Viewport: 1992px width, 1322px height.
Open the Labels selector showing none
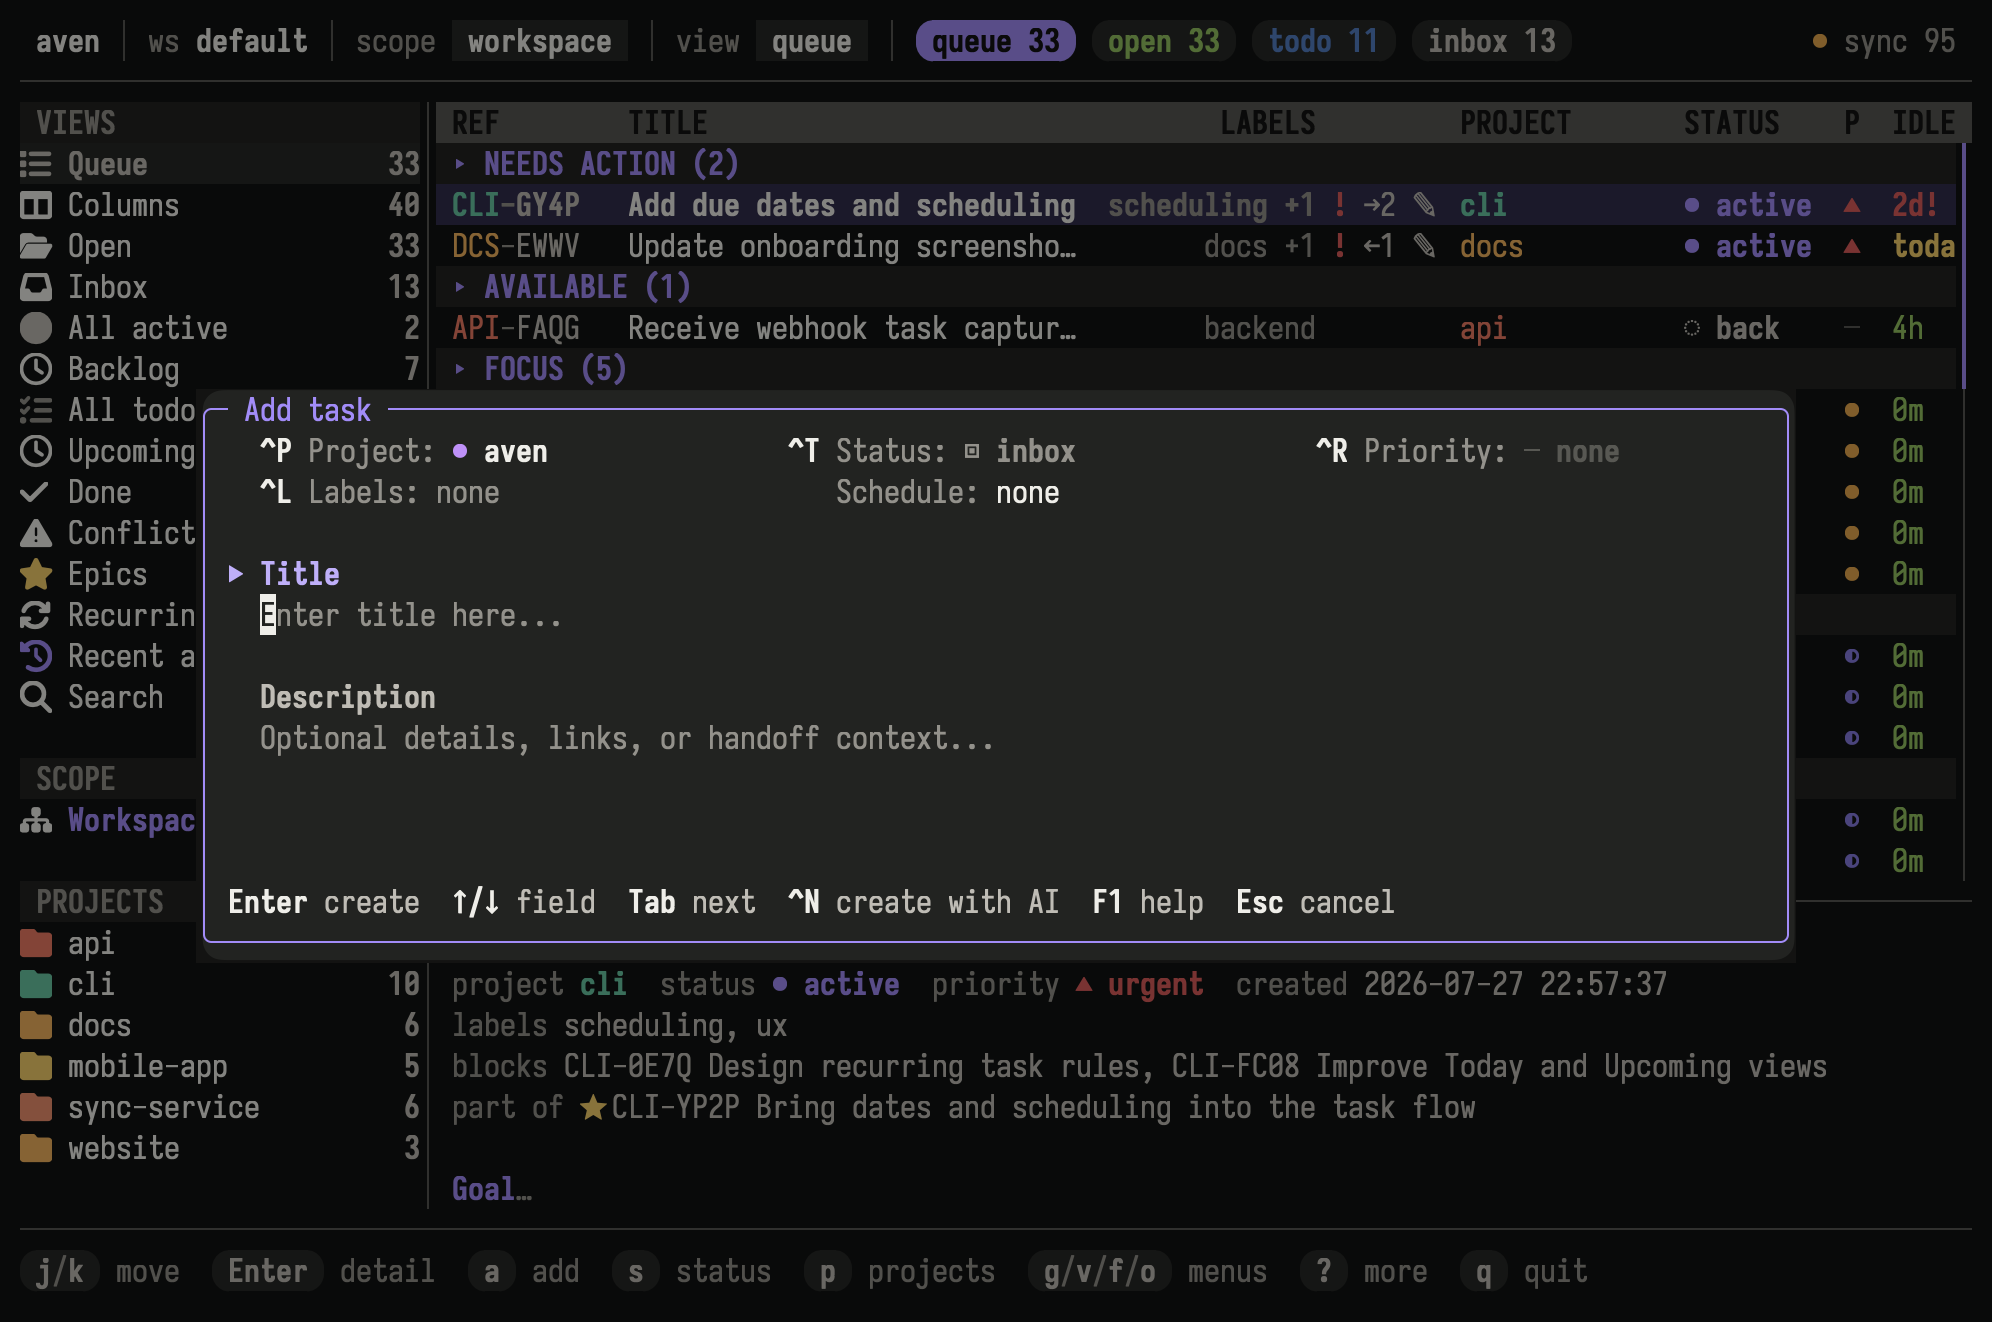click(x=379, y=492)
